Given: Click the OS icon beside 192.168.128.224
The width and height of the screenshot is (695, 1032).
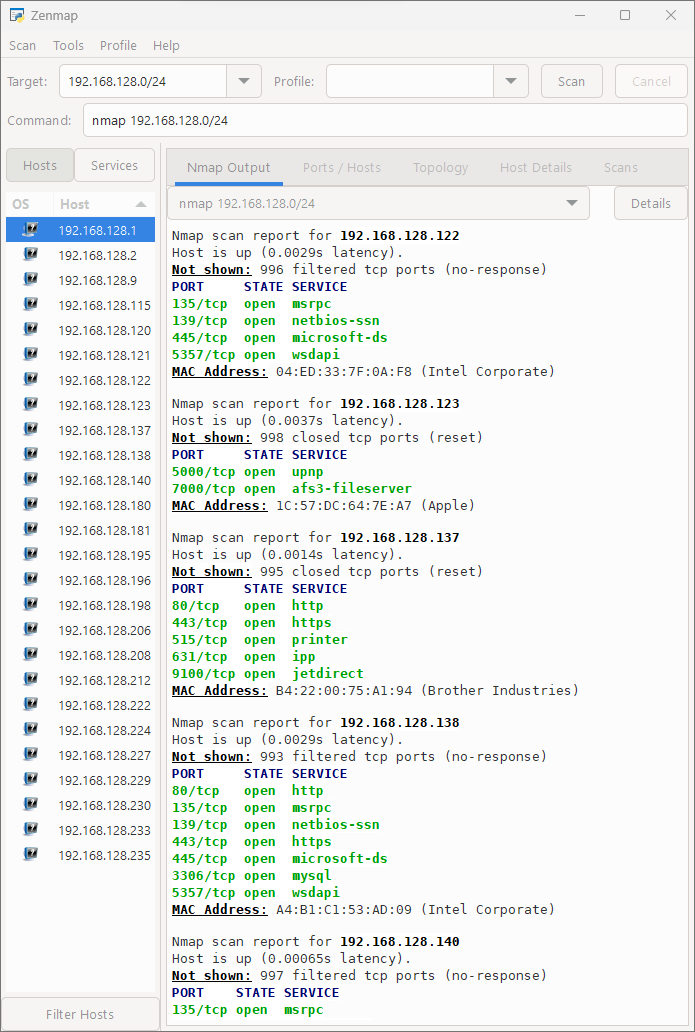Looking at the screenshot, I should (x=30, y=730).
